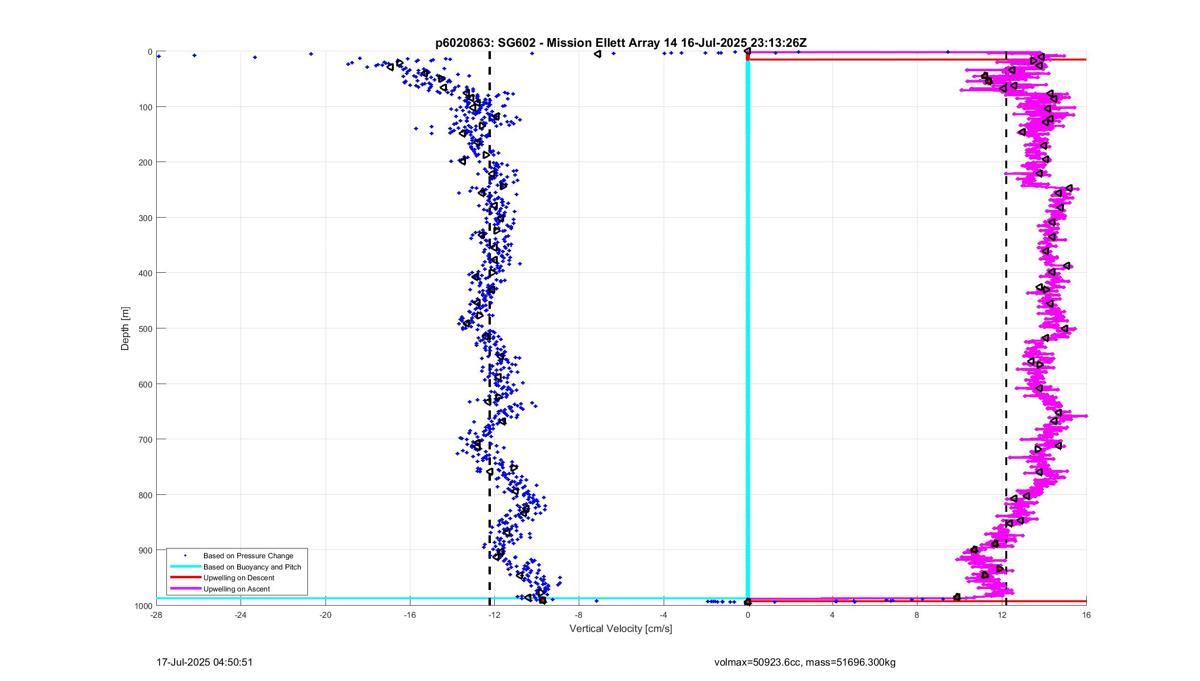Click the velocity axis tick "-8"

pyautogui.click(x=579, y=615)
